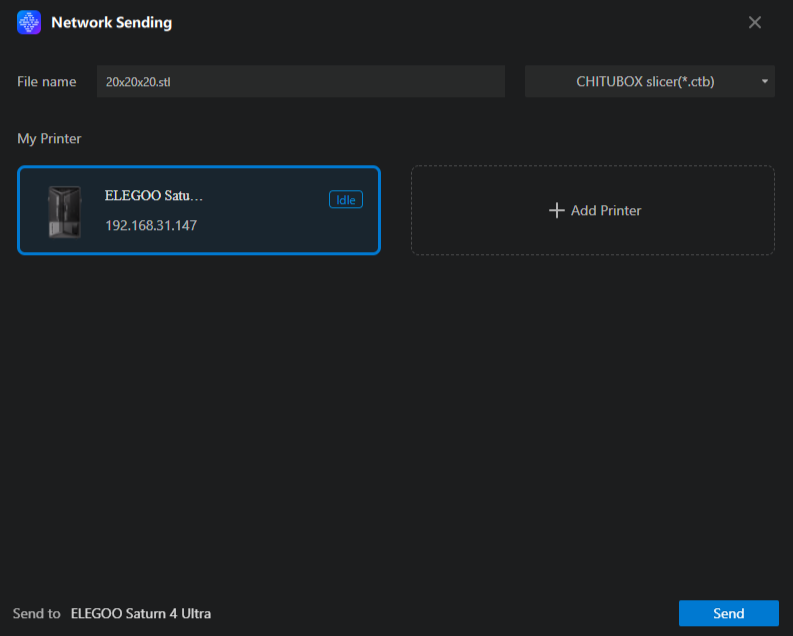Click the CHITUBOX logo icon
This screenshot has height=636, width=793.
pyautogui.click(x=29, y=22)
